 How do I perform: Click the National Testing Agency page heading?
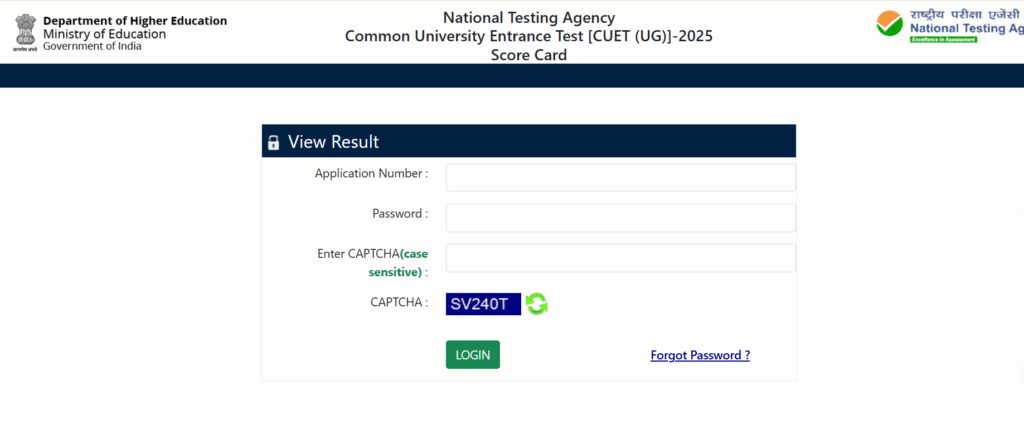click(529, 18)
